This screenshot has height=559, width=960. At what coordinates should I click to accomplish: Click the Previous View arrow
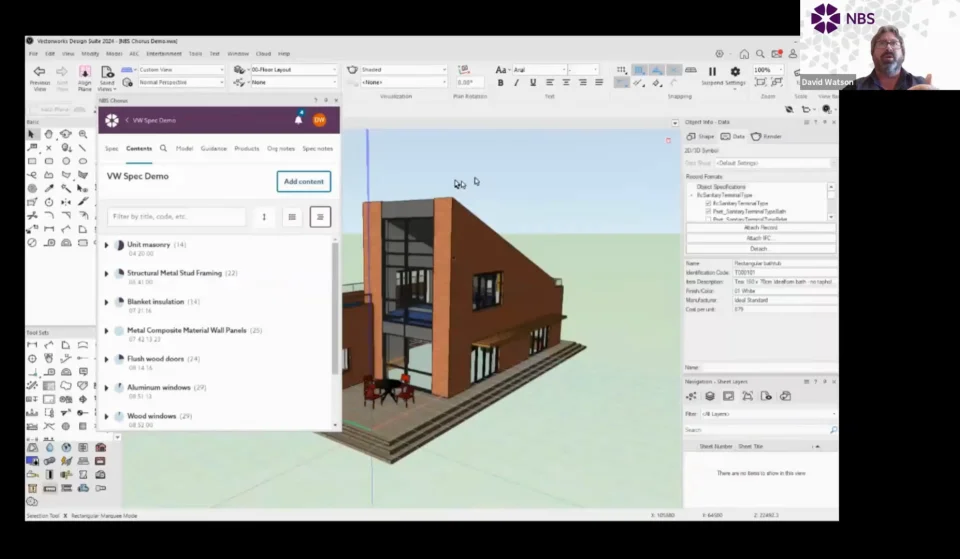[x=39, y=71]
